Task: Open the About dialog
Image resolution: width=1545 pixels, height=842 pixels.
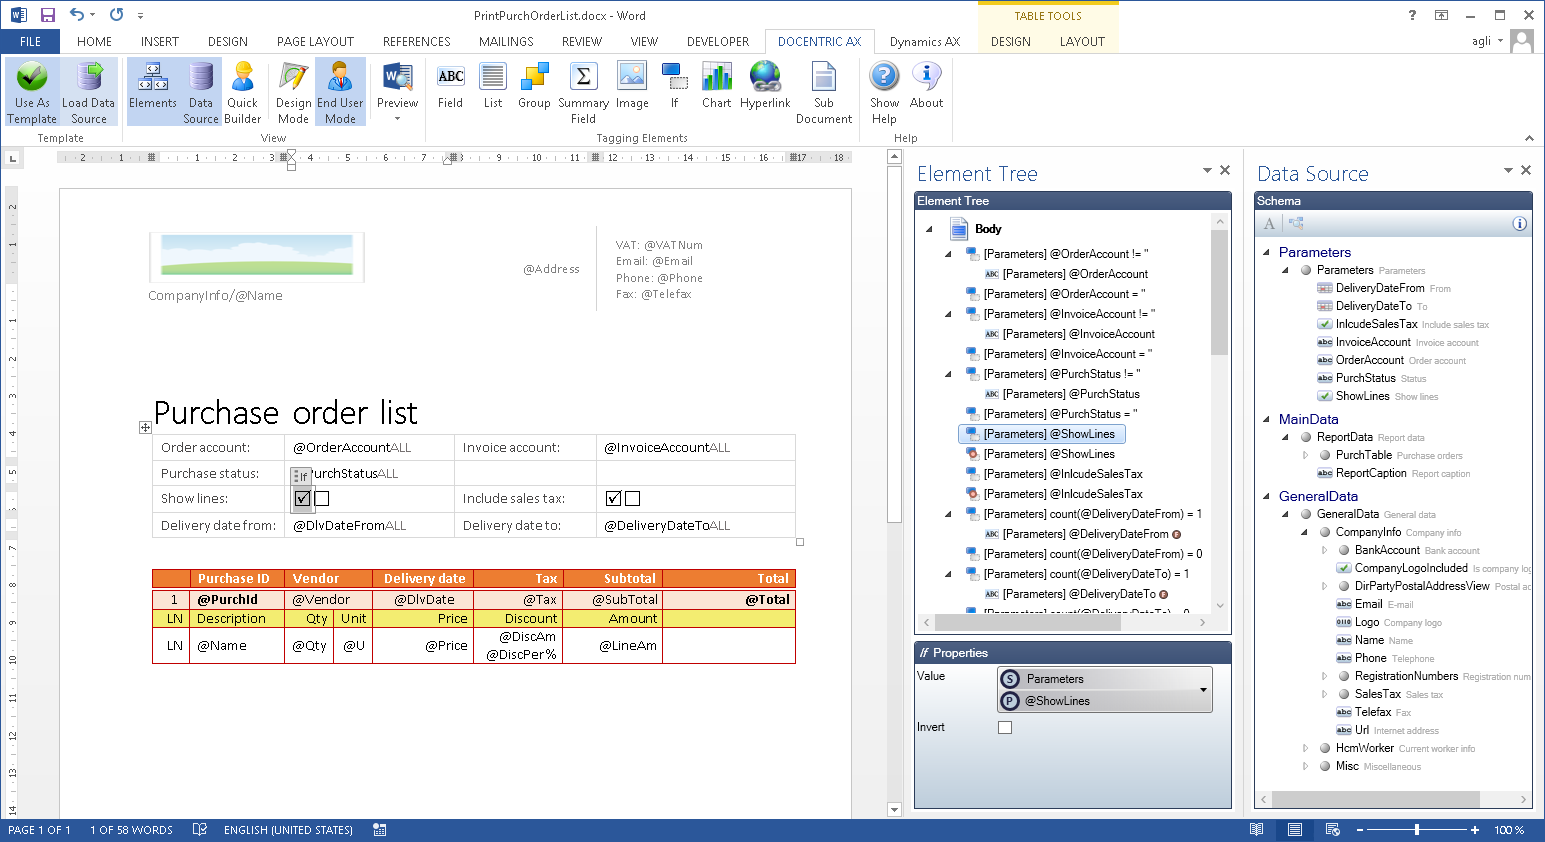Action: coord(927,86)
